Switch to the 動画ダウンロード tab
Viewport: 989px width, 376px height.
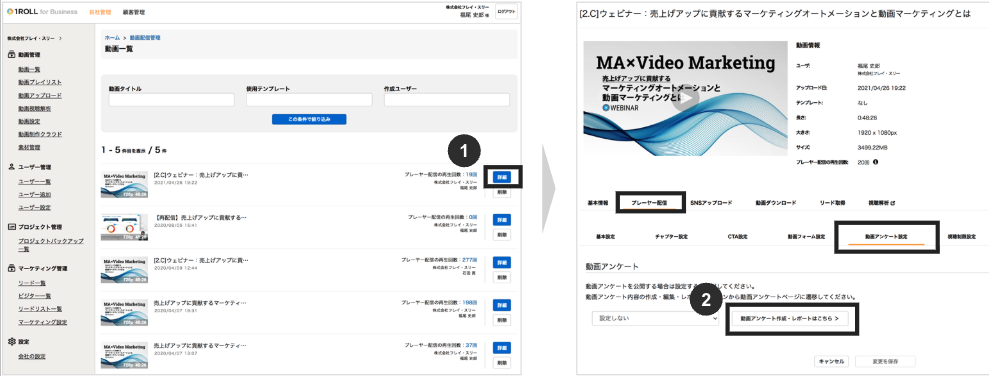point(776,203)
